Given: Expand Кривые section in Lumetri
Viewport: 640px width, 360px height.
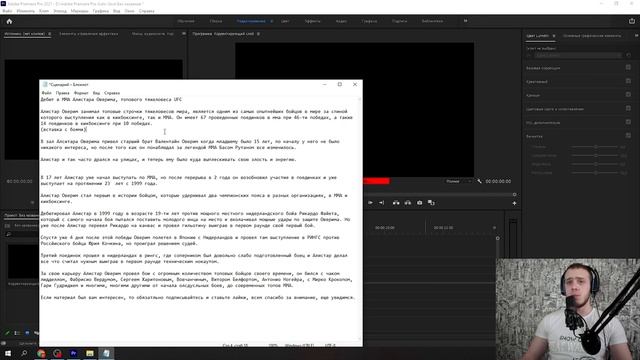Looking at the screenshot, I should (x=533, y=96).
